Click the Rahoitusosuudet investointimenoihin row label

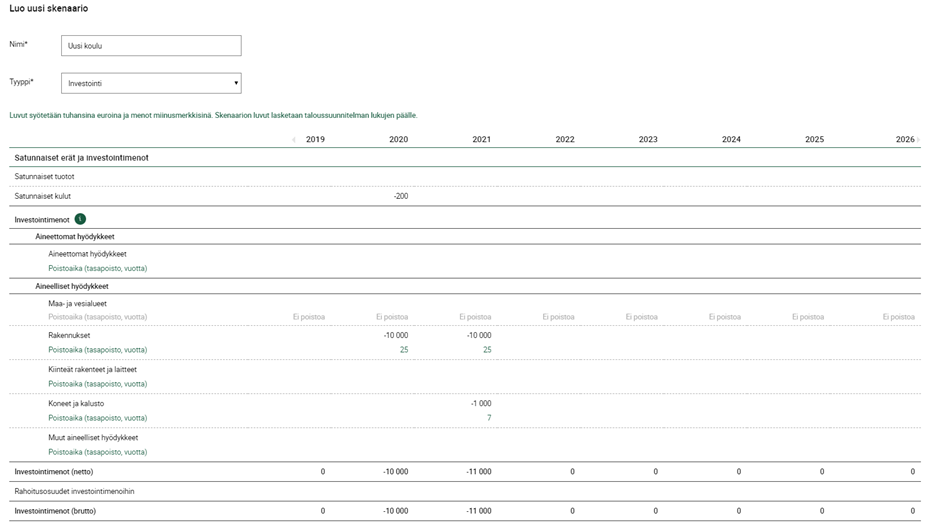pyautogui.click(x=74, y=491)
